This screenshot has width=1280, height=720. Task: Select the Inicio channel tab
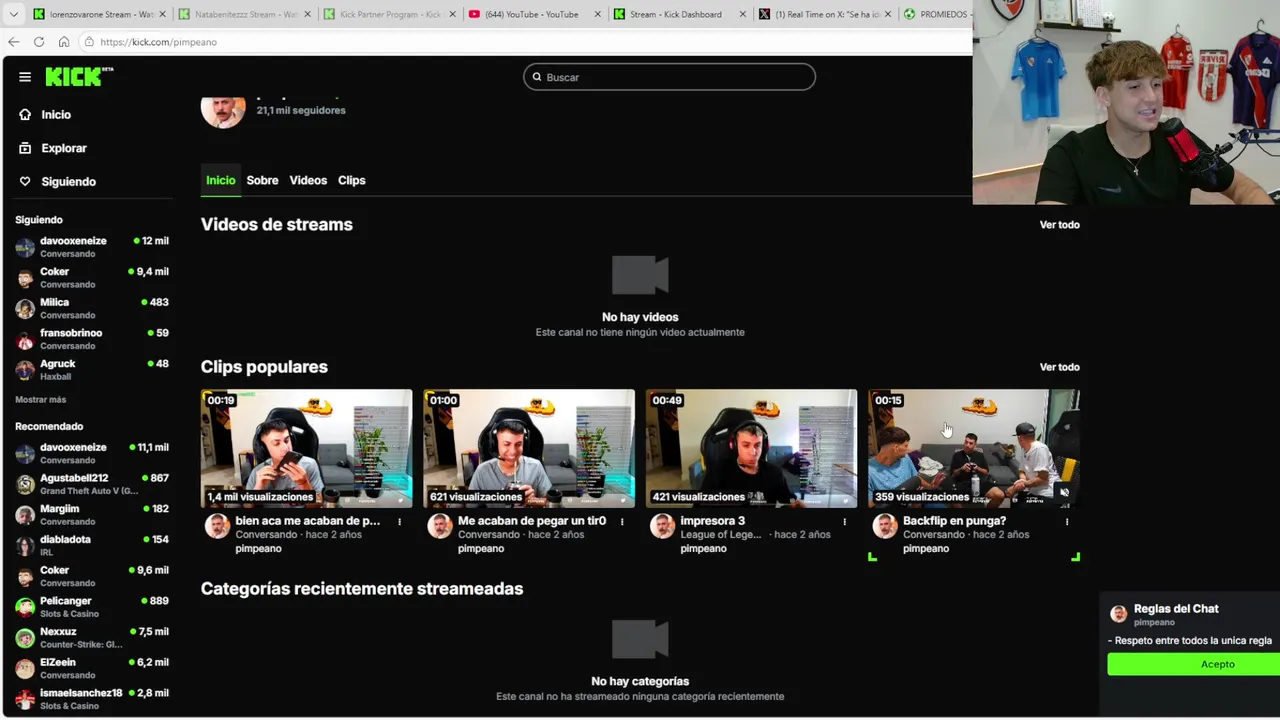click(x=220, y=180)
